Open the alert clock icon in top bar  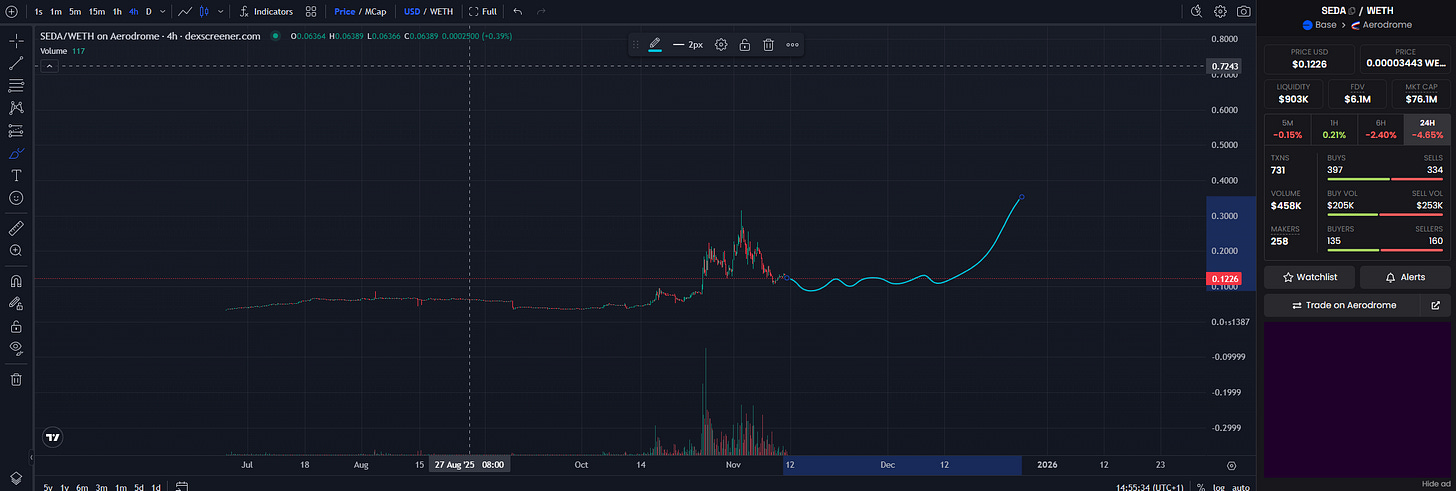(1197, 11)
